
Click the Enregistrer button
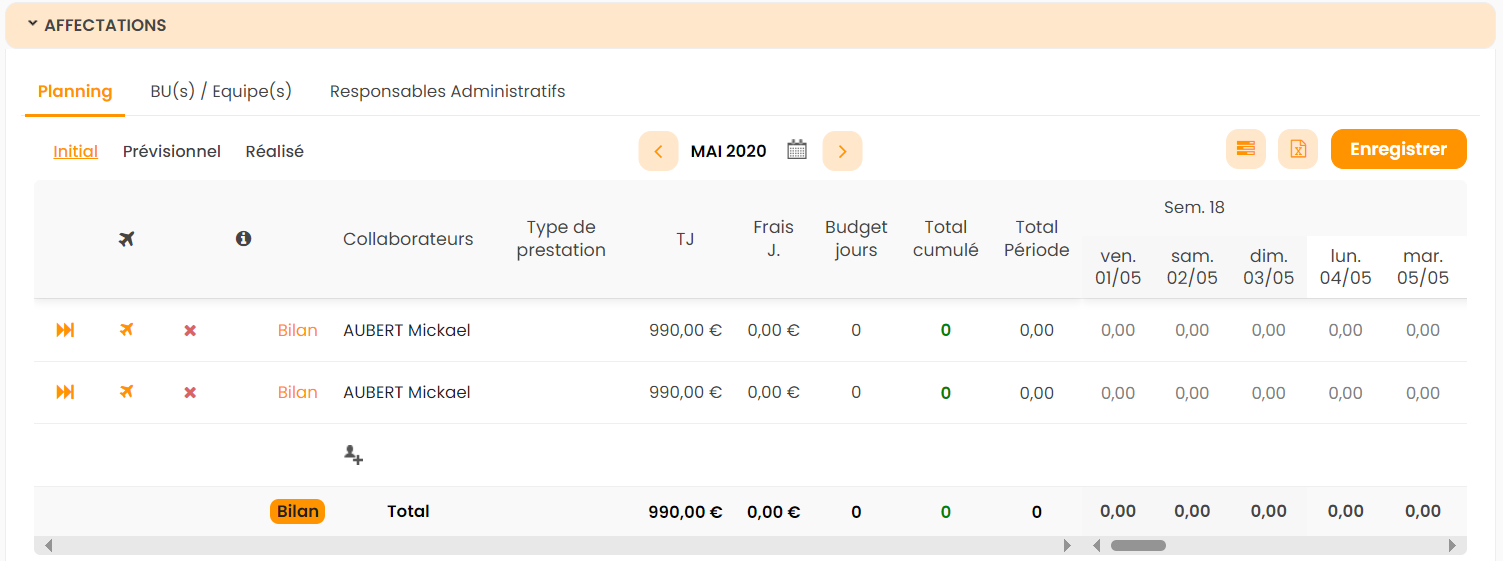(1398, 149)
